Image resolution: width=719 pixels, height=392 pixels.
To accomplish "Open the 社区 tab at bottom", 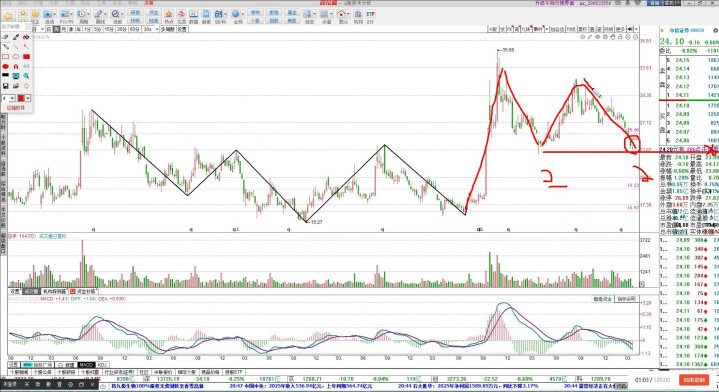I will (x=144, y=372).
